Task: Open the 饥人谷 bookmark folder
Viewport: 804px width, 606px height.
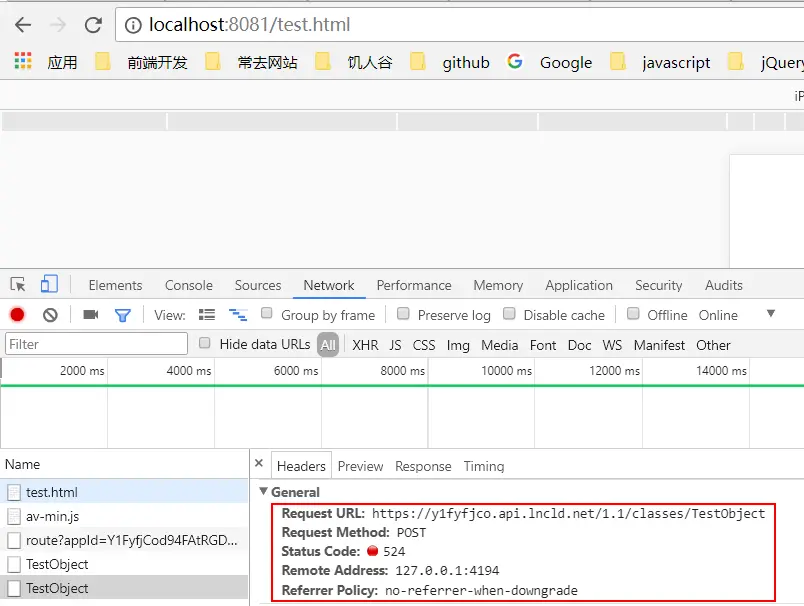Action: 354,63
